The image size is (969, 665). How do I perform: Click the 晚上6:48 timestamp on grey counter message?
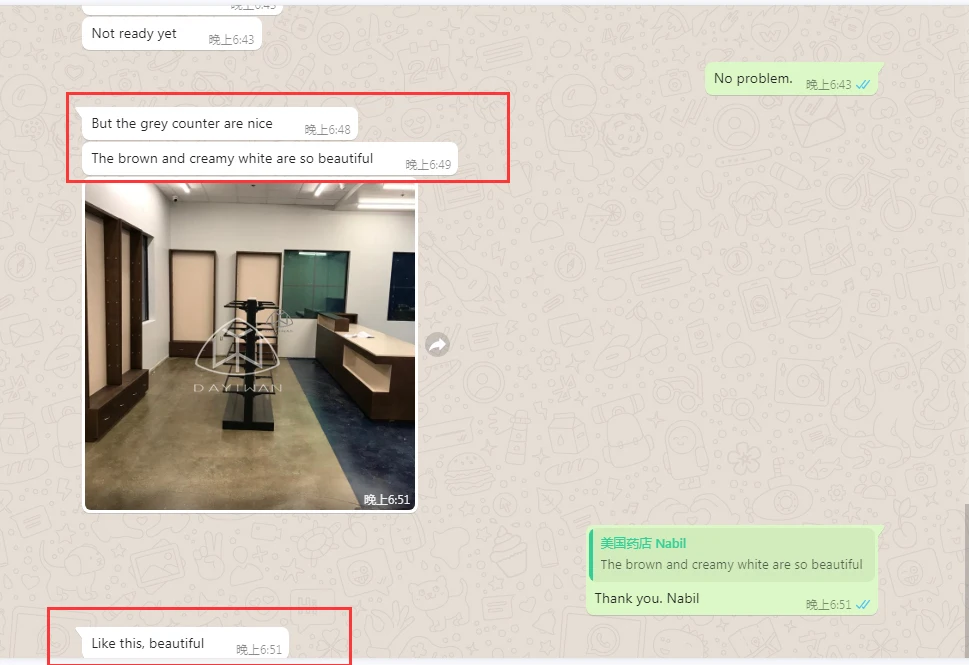click(x=328, y=130)
